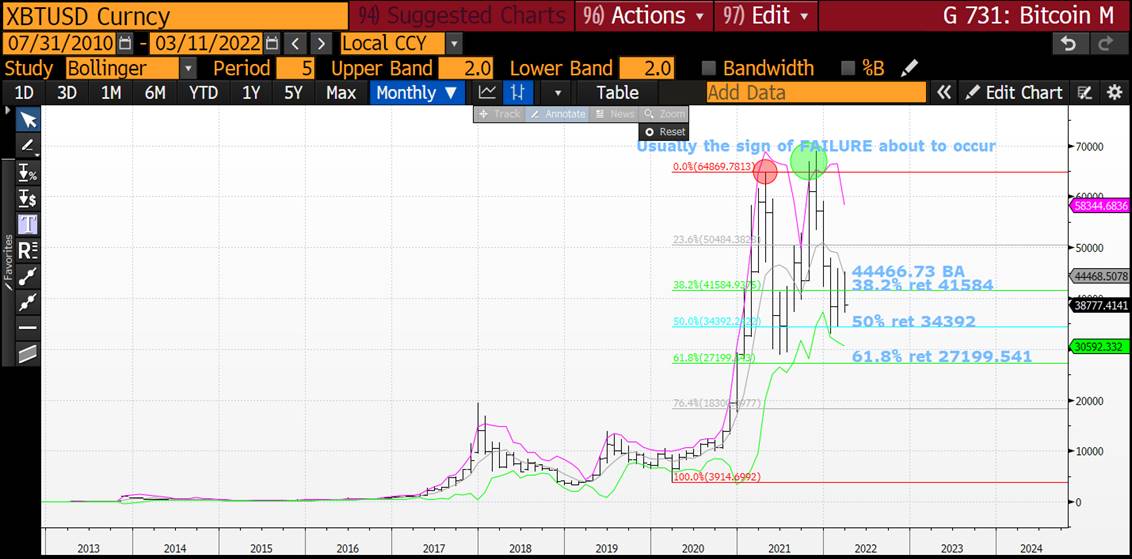This screenshot has width=1132, height=559.
Task: Click the Add Data input field
Action: 815,92
